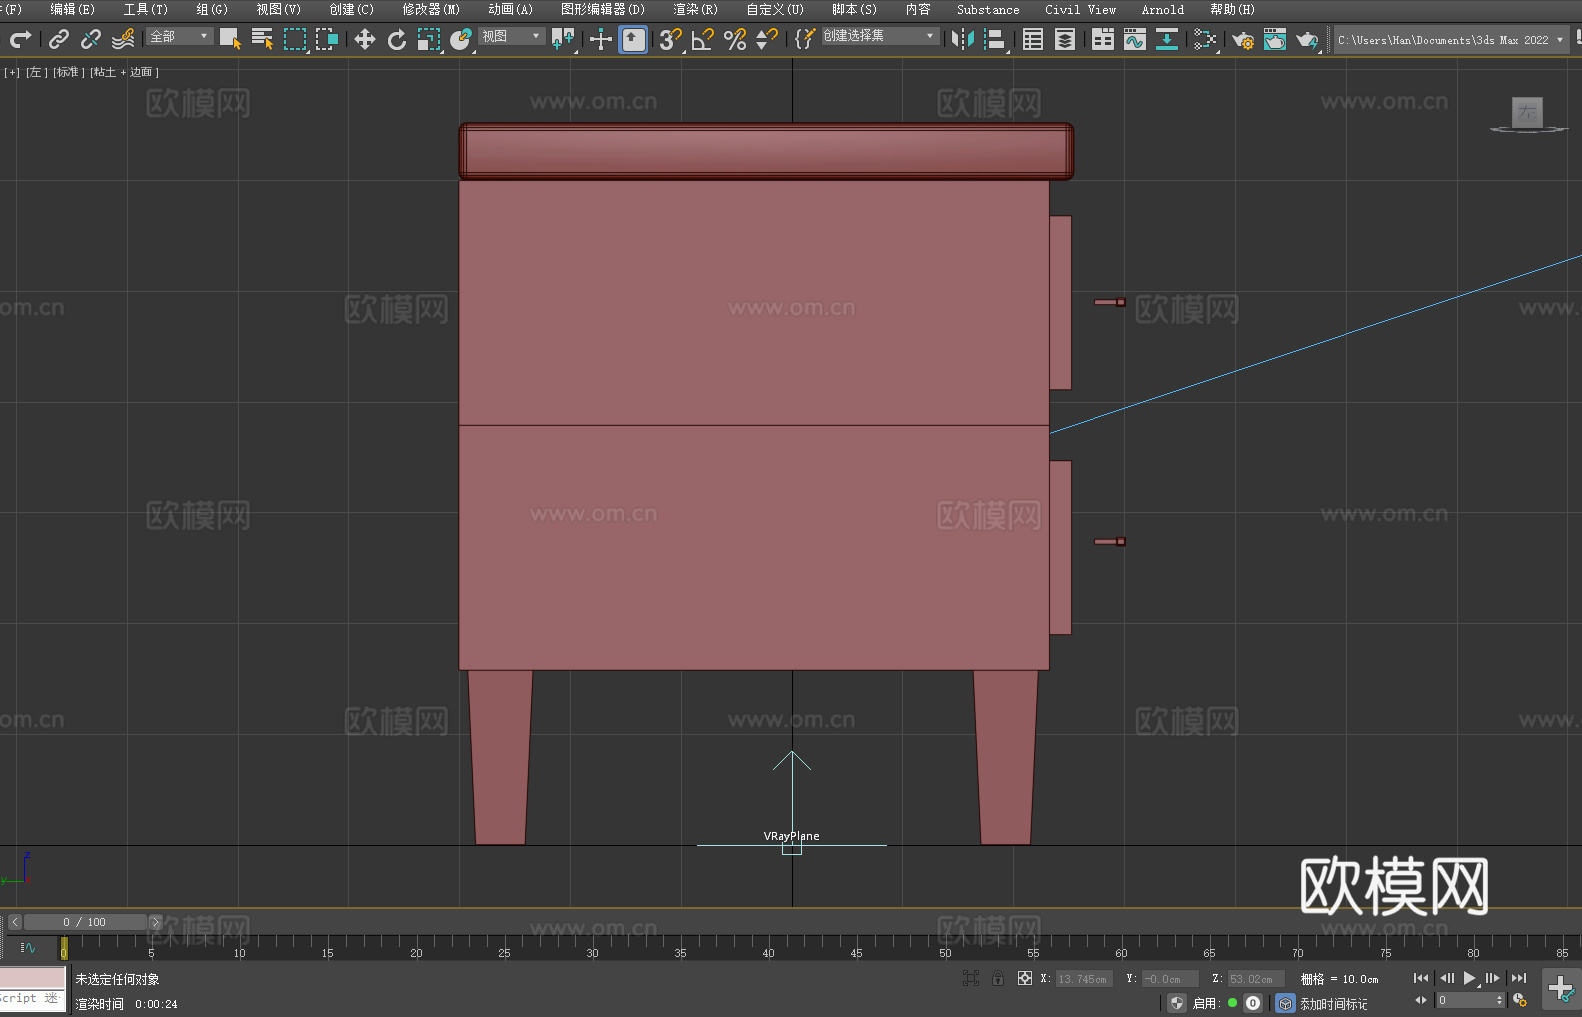Select the Link objects chain icon
Screen dimensions: 1582x1017
pyautogui.click(x=59, y=39)
